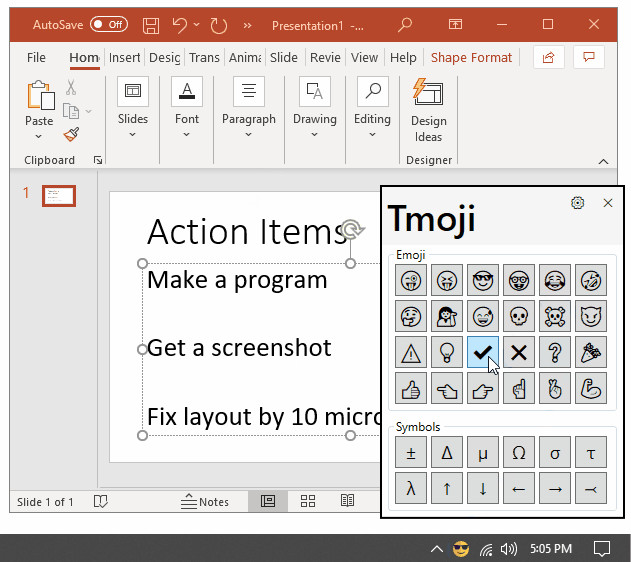631x562 pixels.
Task: Open the Transitions tab
Action: [x=204, y=58]
